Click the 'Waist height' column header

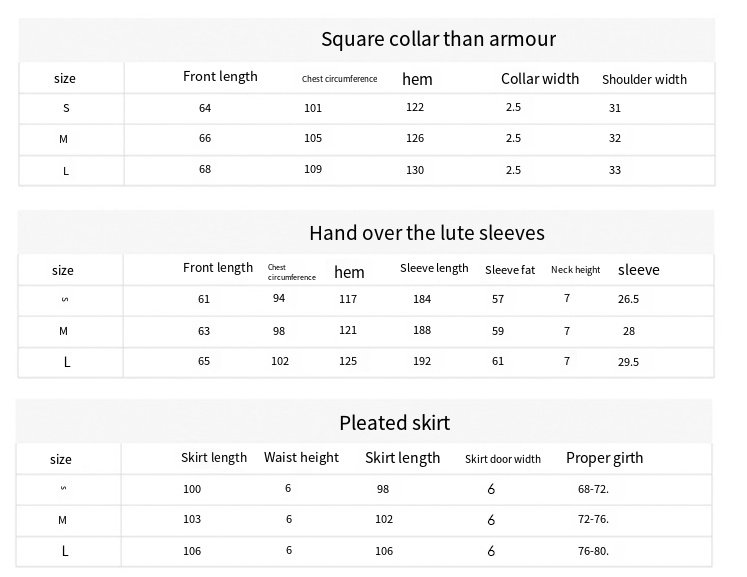click(x=301, y=458)
